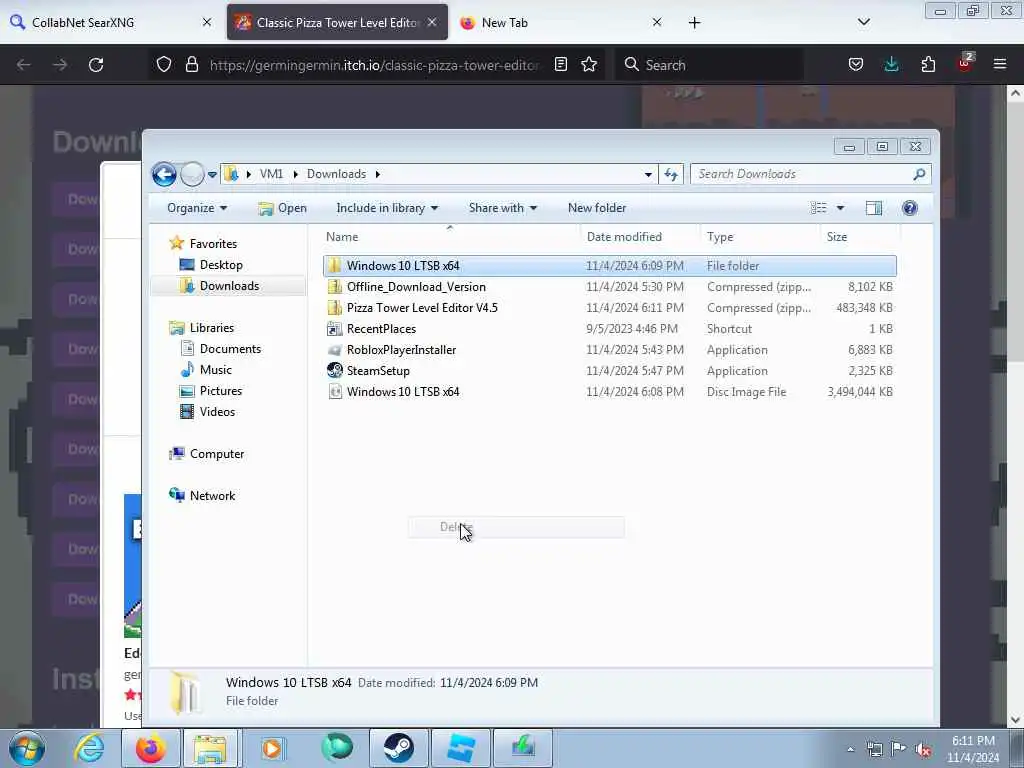
Task: Switch to the New Tab tab
Action: tap(562, 23)
